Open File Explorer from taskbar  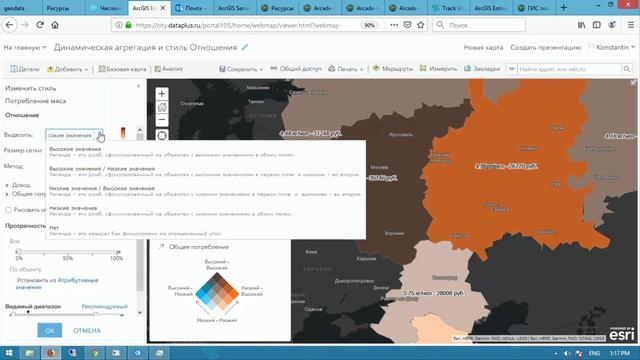(x=29, y=353)
